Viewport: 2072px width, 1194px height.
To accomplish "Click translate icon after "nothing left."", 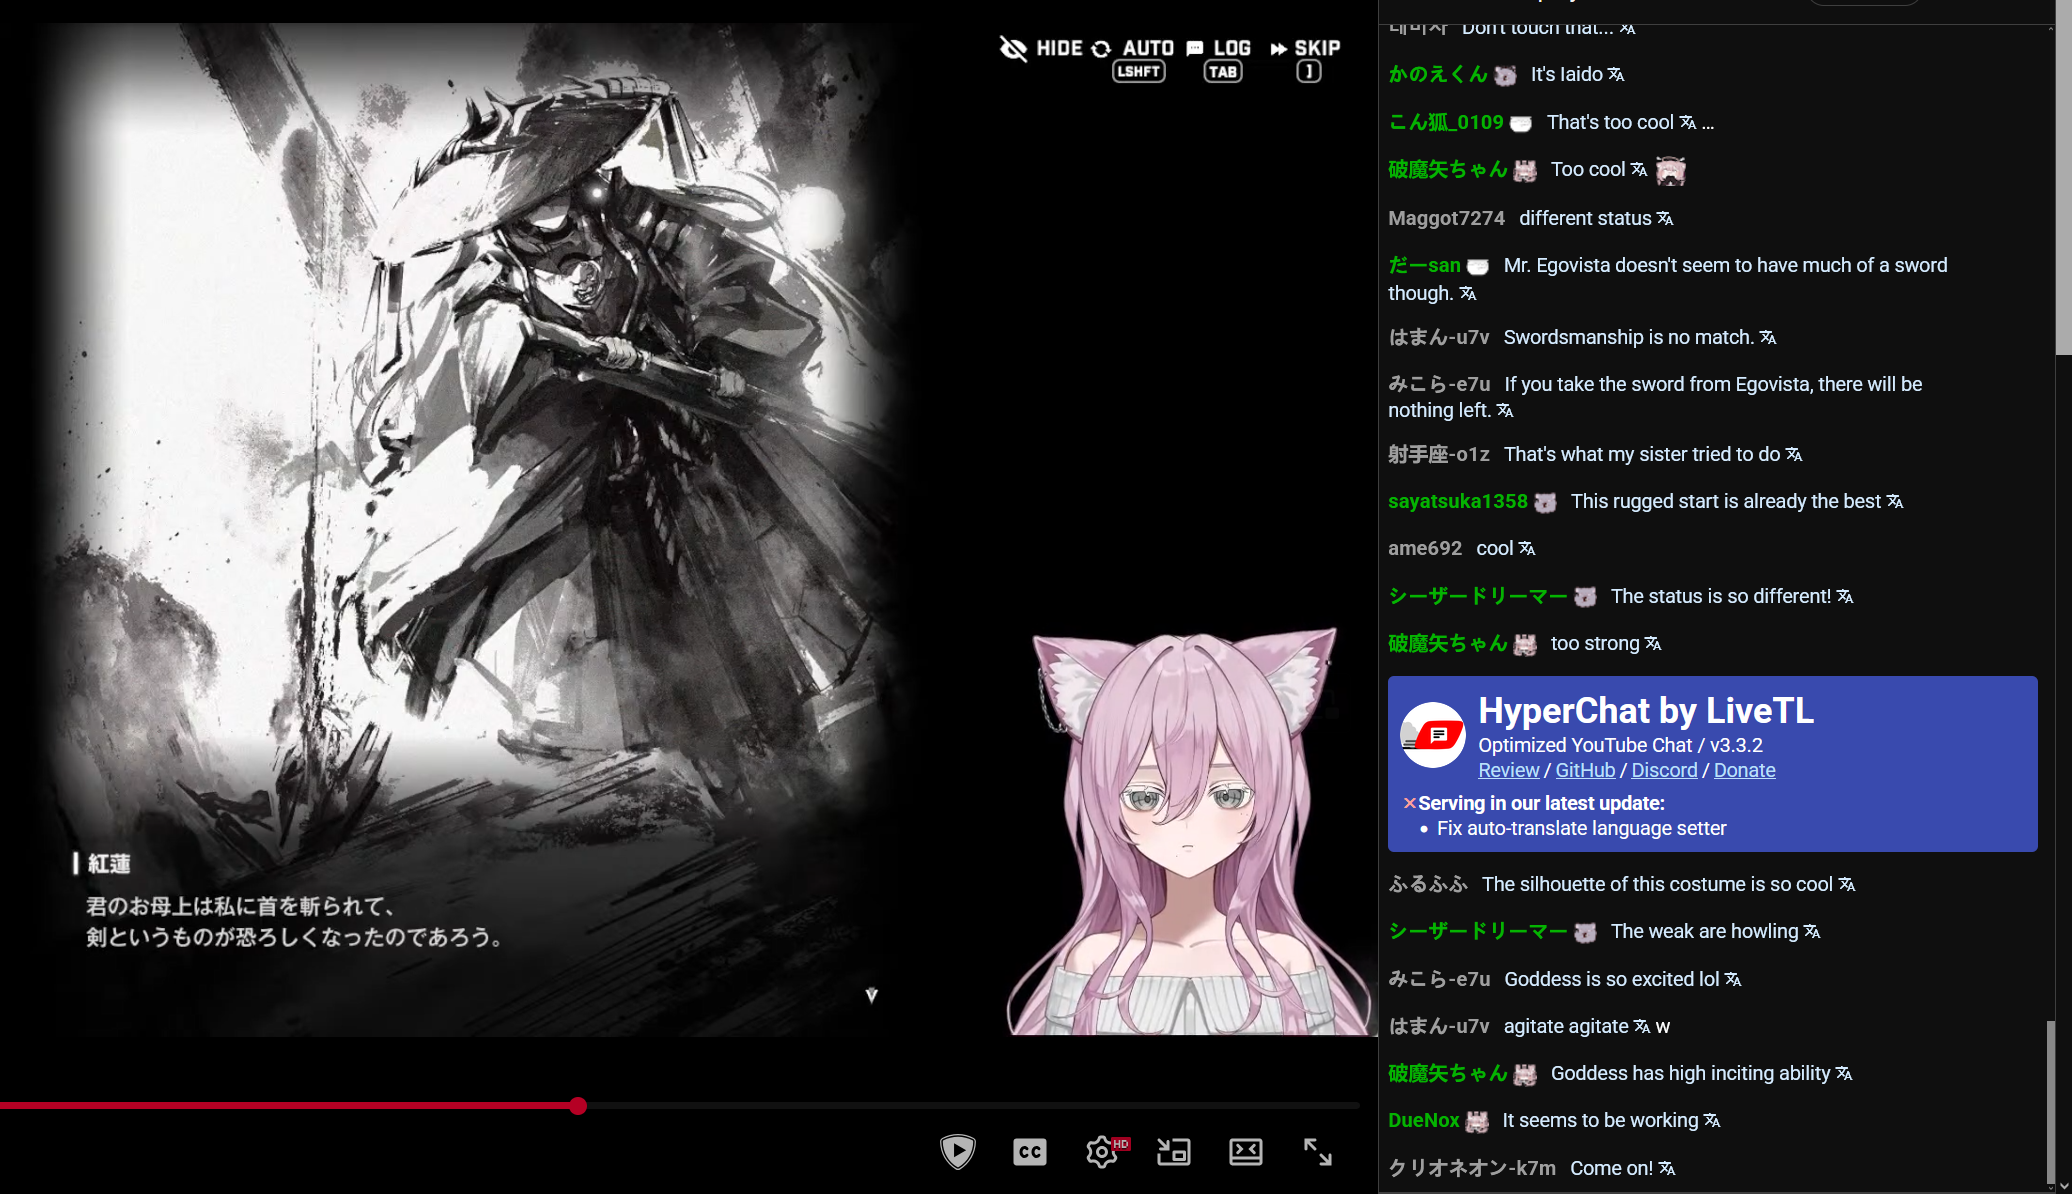I will click(x=1504, y=411).
